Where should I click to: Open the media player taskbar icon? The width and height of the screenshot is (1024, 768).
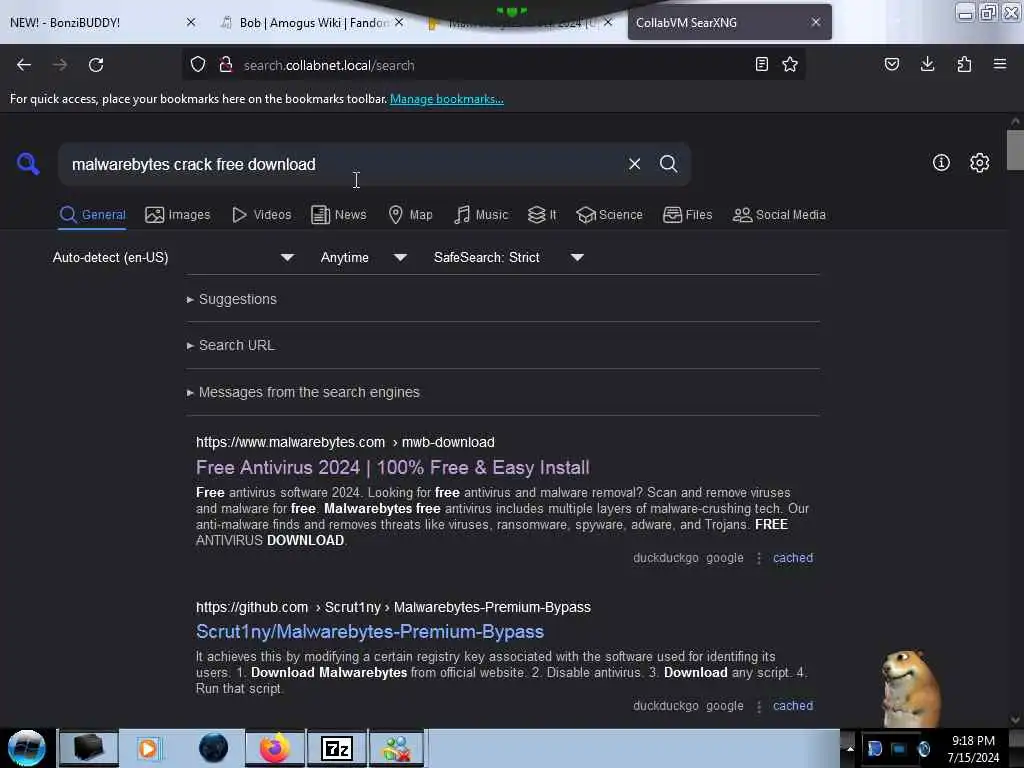[x=148, y=748]
